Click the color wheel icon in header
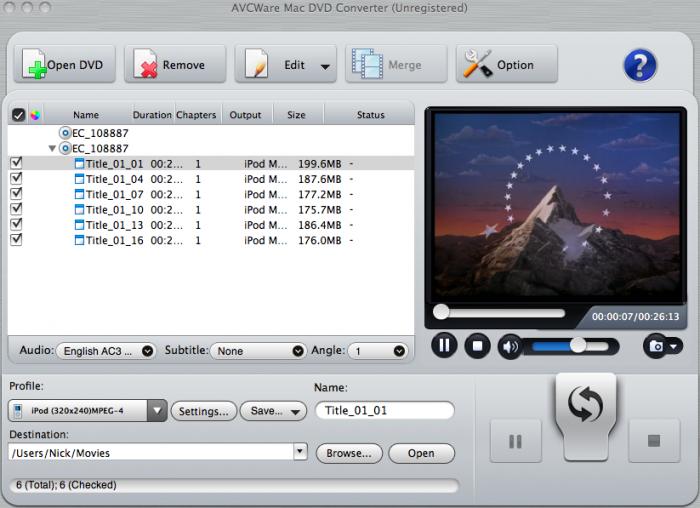Image resolution: width=700 pixels, height=508 pixels. click(35, 115)
